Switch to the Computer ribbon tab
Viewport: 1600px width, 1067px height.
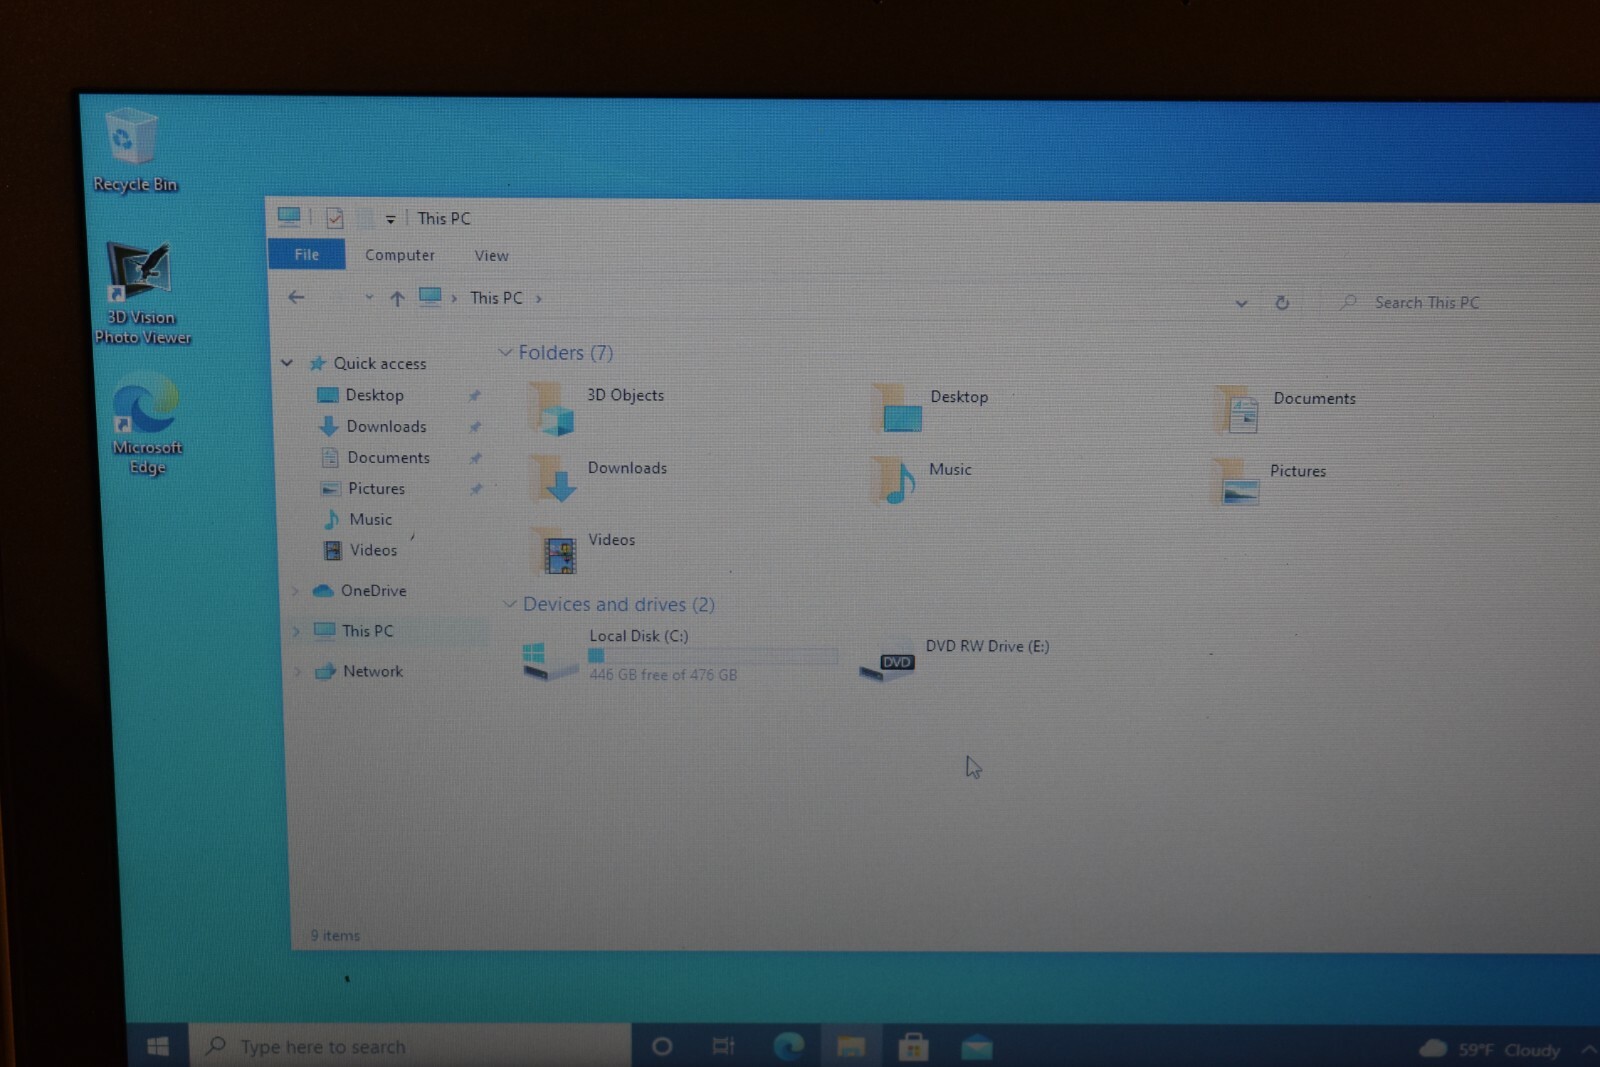coord(400,255)
